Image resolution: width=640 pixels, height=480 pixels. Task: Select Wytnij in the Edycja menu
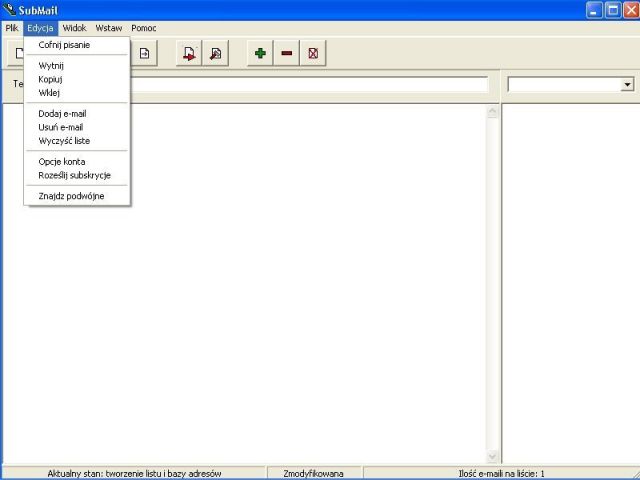(x=77, y=65)
